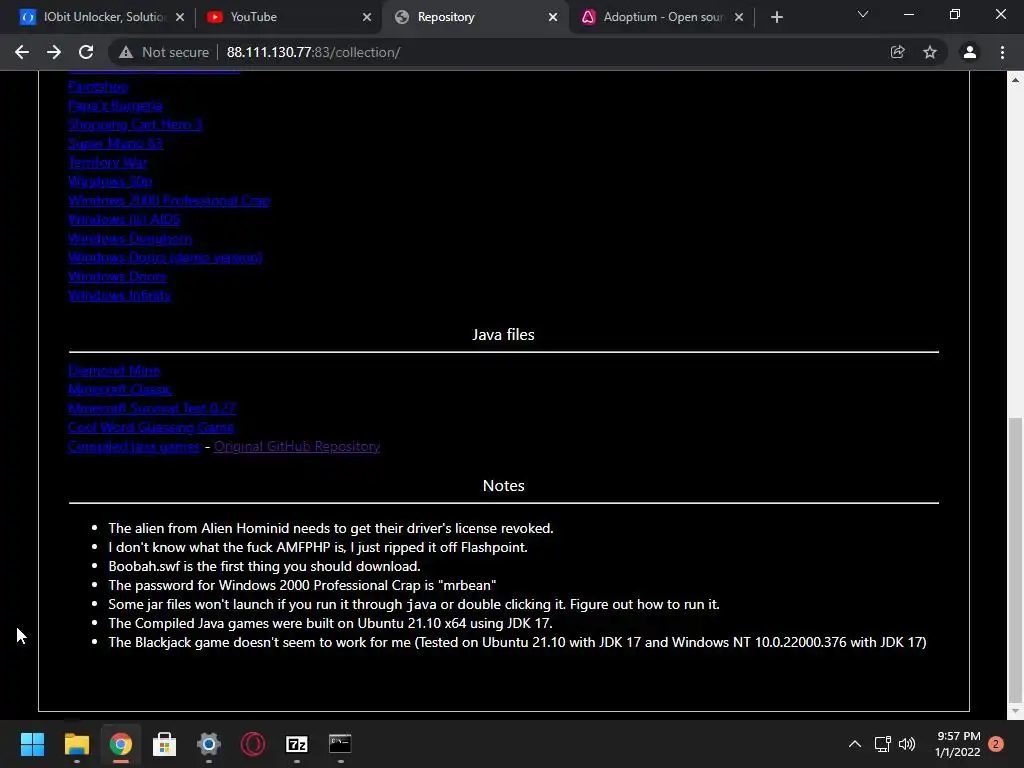Close the Repository tab
The width and height of the screenshot is (1024, 768).
(x=553, y=17)
